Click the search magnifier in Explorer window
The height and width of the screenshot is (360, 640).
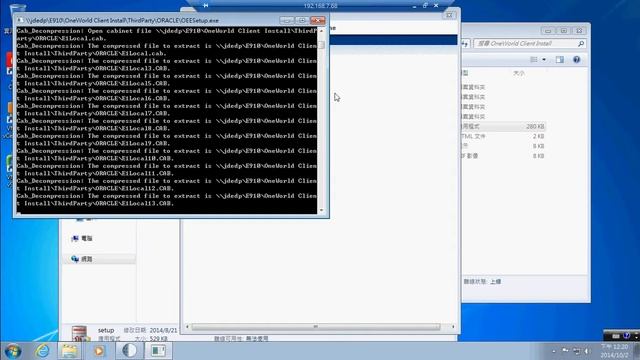(580, 43)
